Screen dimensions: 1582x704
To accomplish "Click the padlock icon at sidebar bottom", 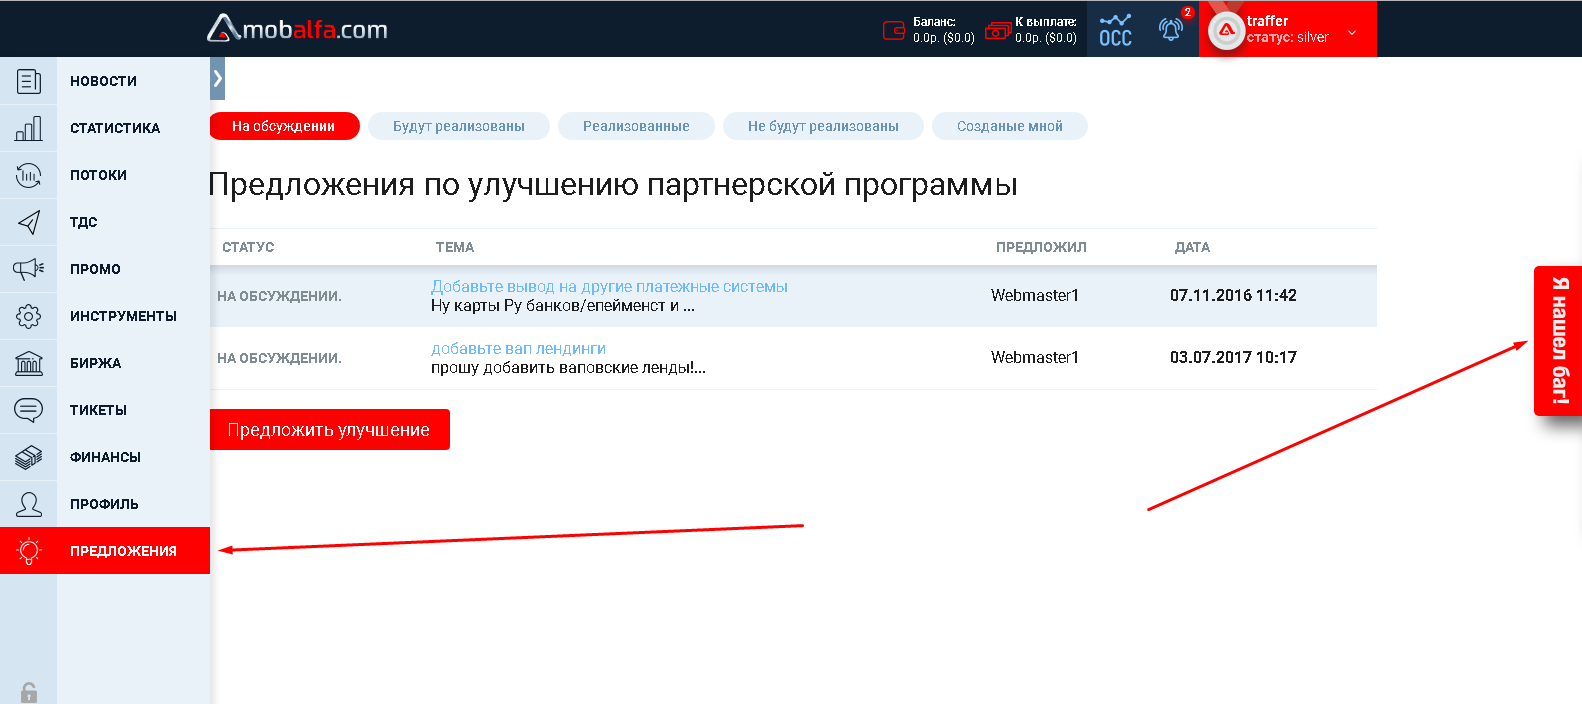I will pos(28,692).
